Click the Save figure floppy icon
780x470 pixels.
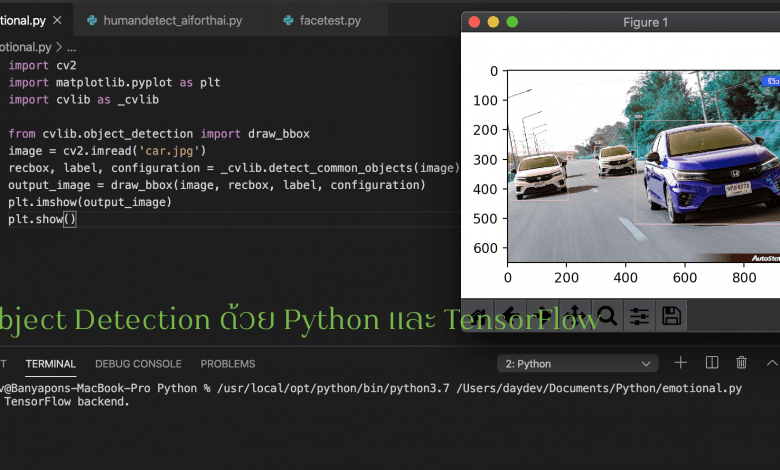(672, 315)
